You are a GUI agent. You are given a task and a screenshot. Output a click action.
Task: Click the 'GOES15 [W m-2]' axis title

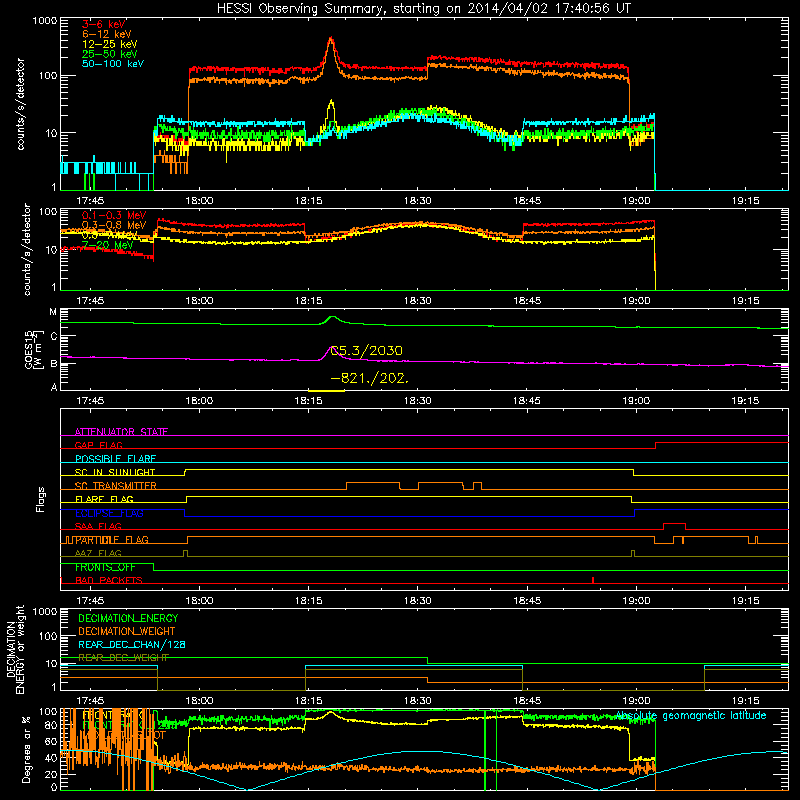32,349
